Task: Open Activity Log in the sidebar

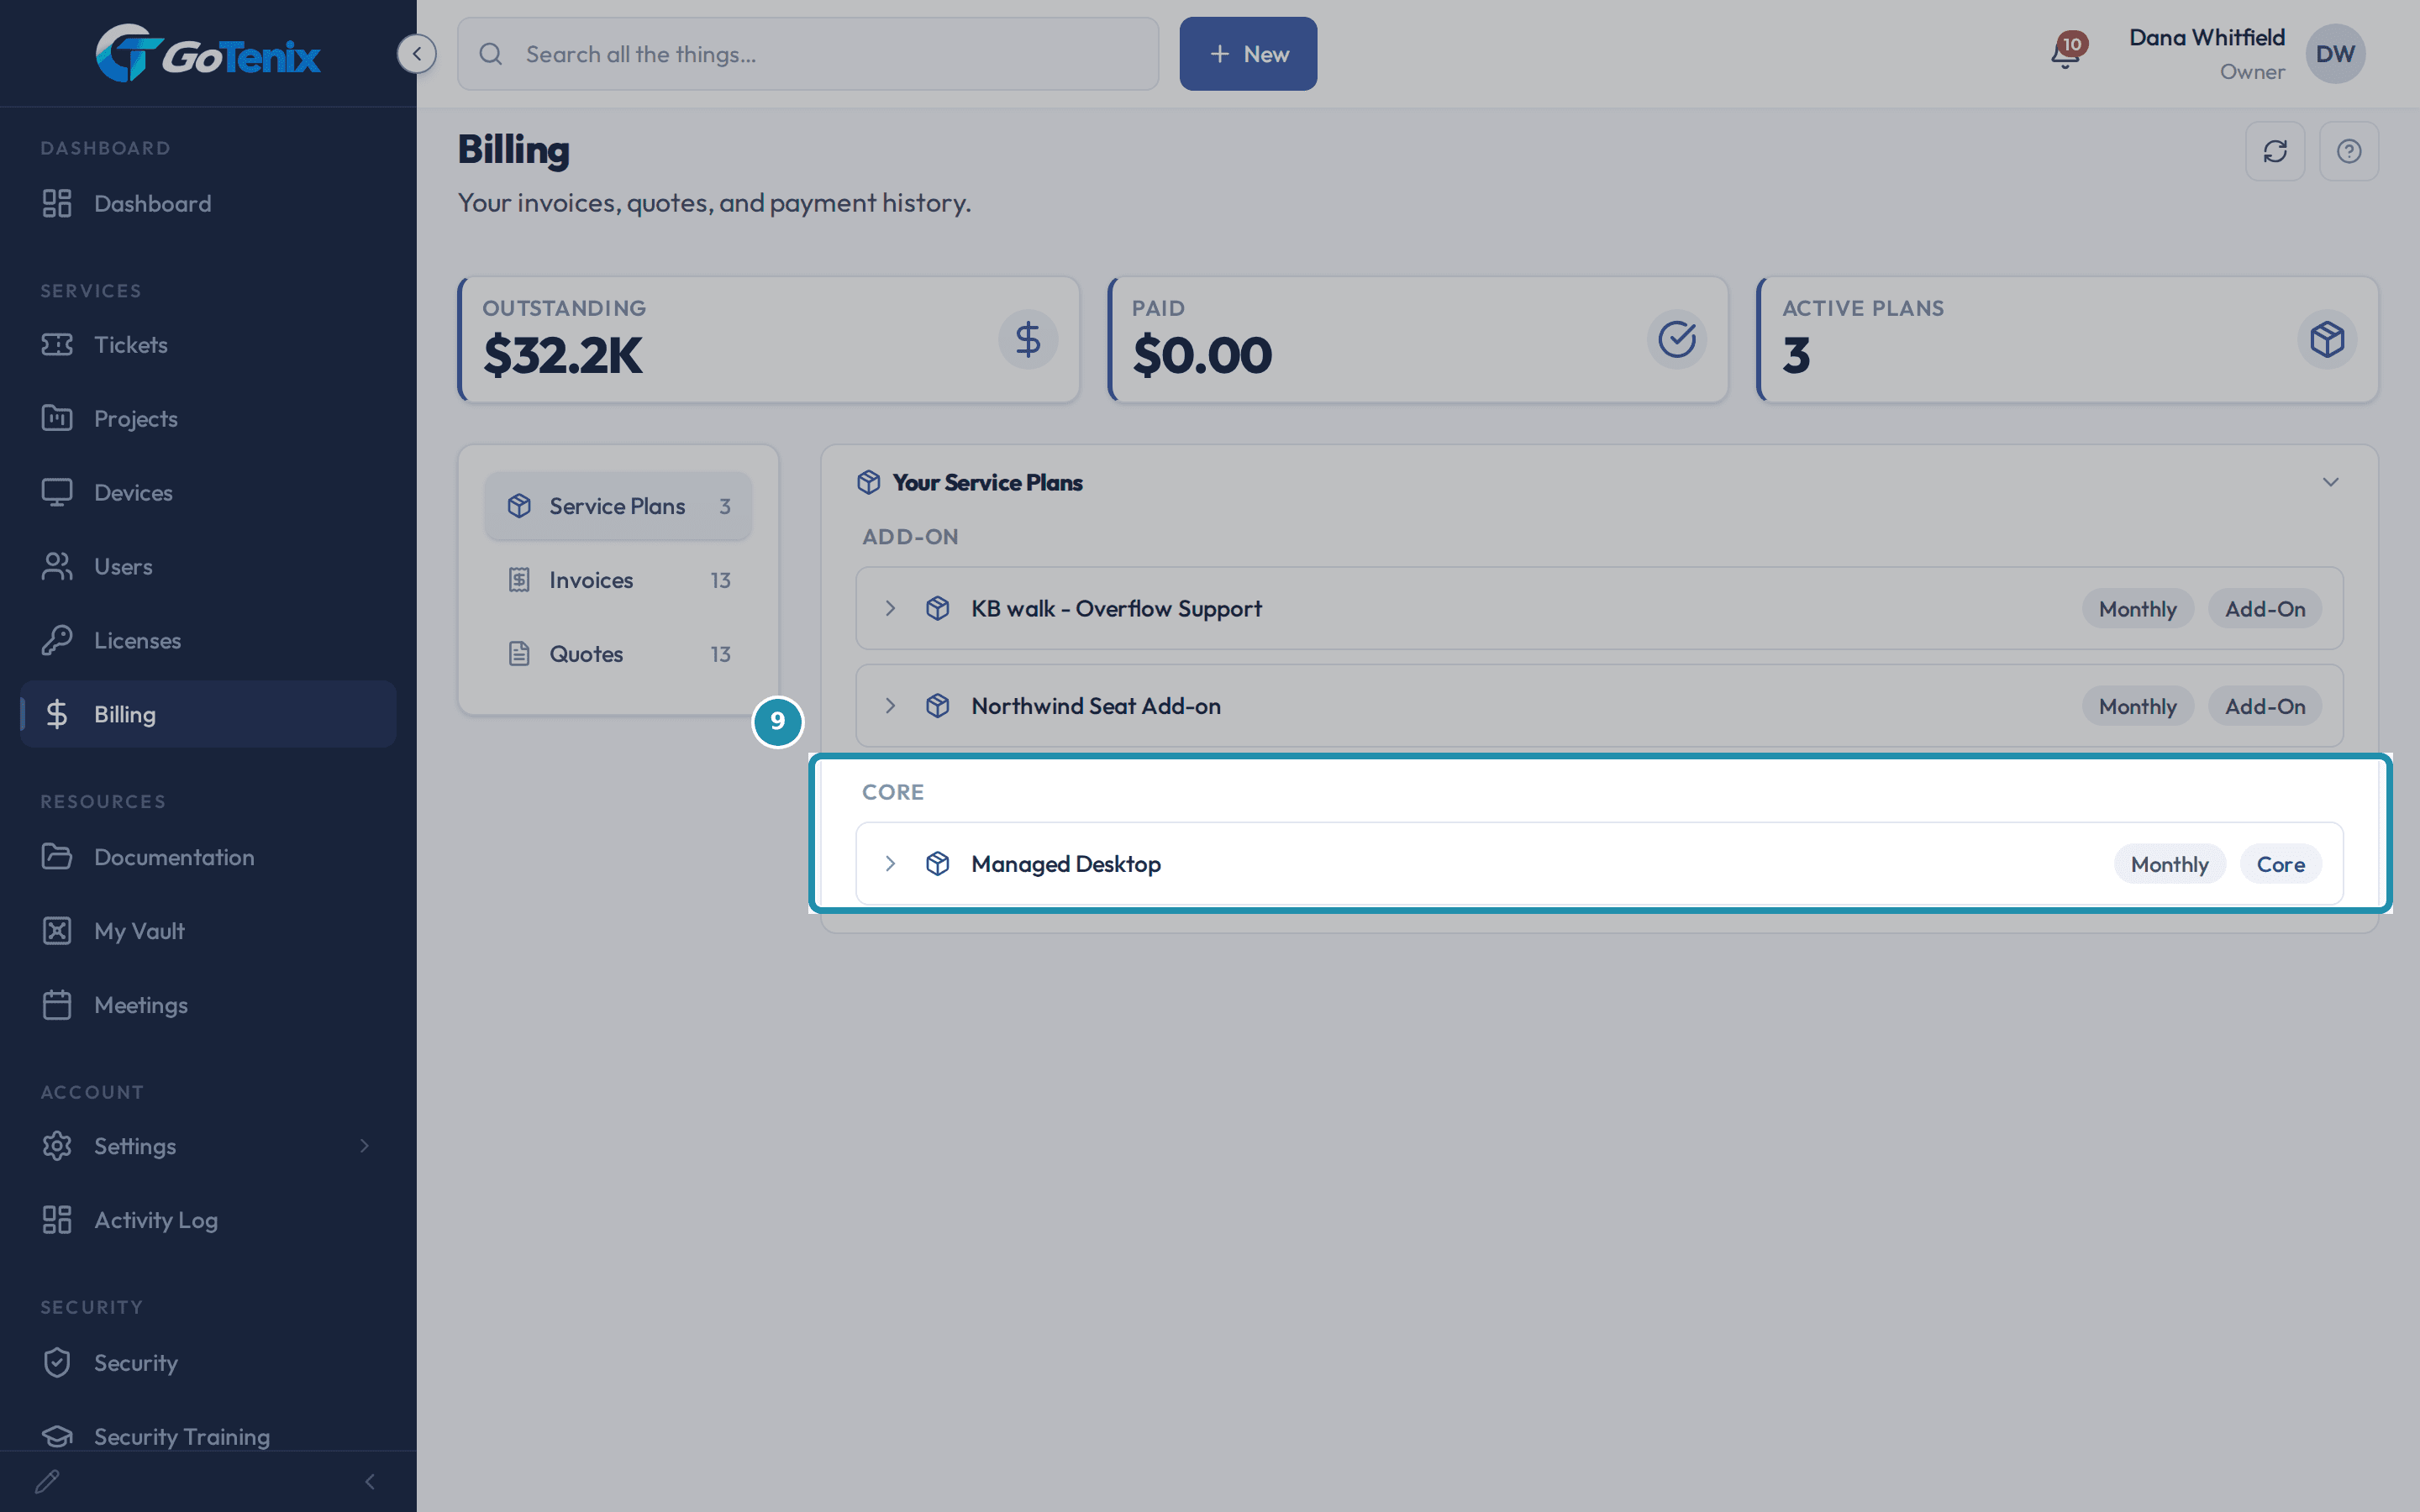Action: click(208, 1220)
